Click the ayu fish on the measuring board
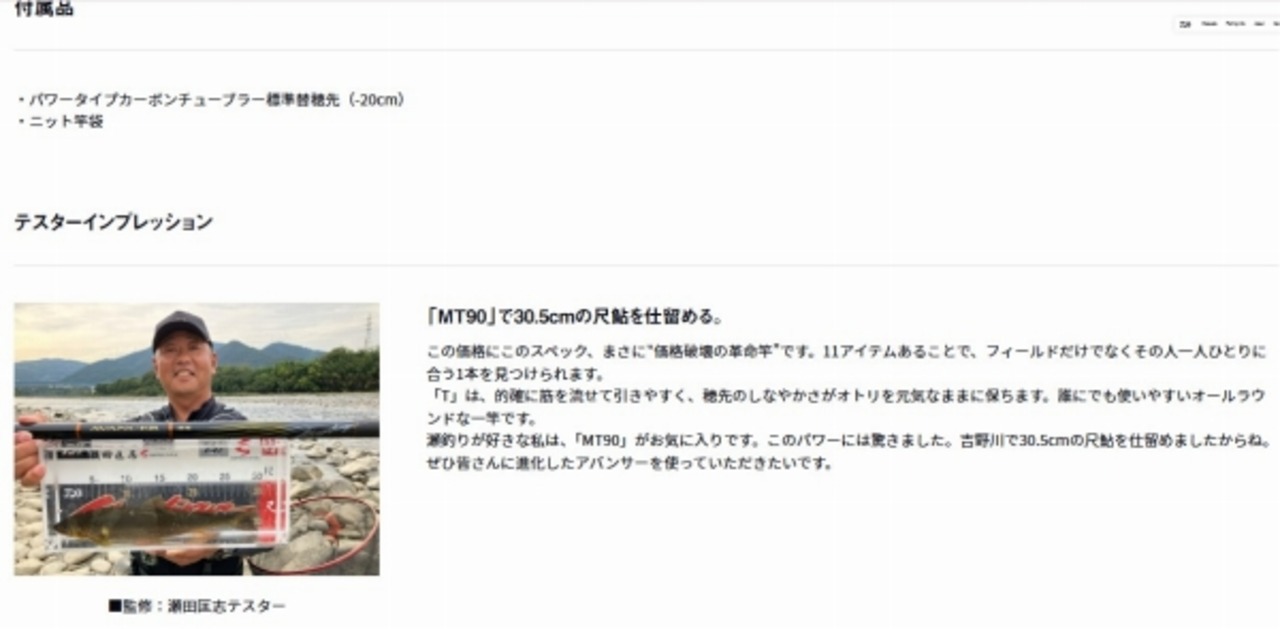The image size is (1280, 629). click(150, 519)
